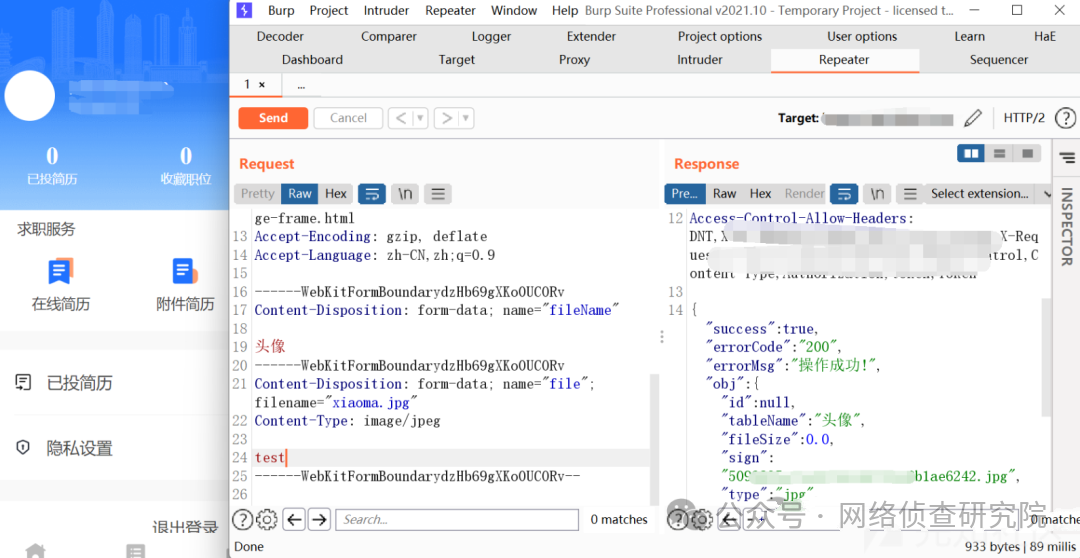Click the 附件简历 attachment resume icon

click(x=185, y=271)
